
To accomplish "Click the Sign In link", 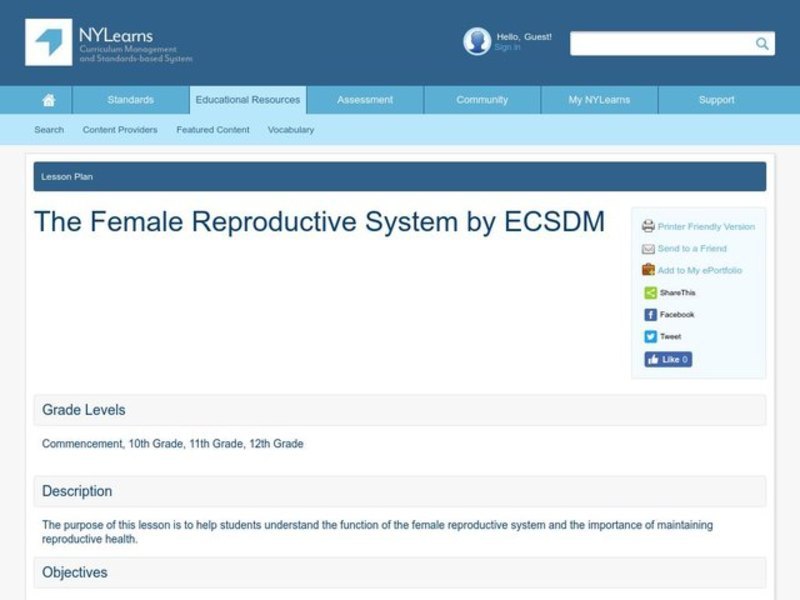I will [506, 46].
